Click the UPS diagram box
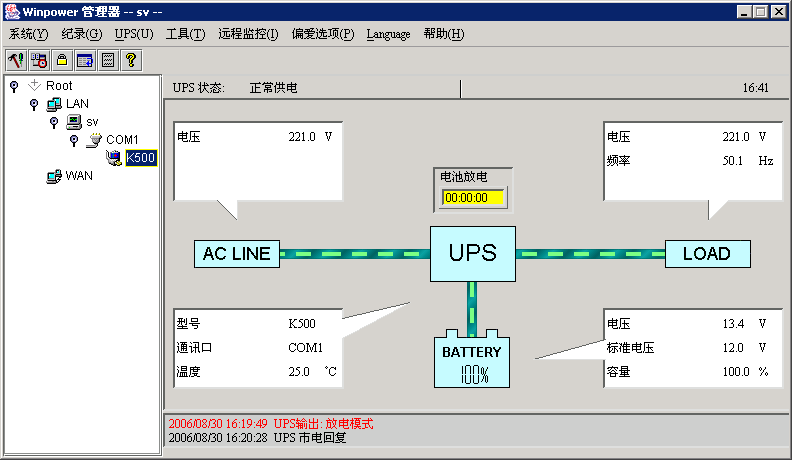This screenshot has height=460, width=792. click(x=473, y=253)
